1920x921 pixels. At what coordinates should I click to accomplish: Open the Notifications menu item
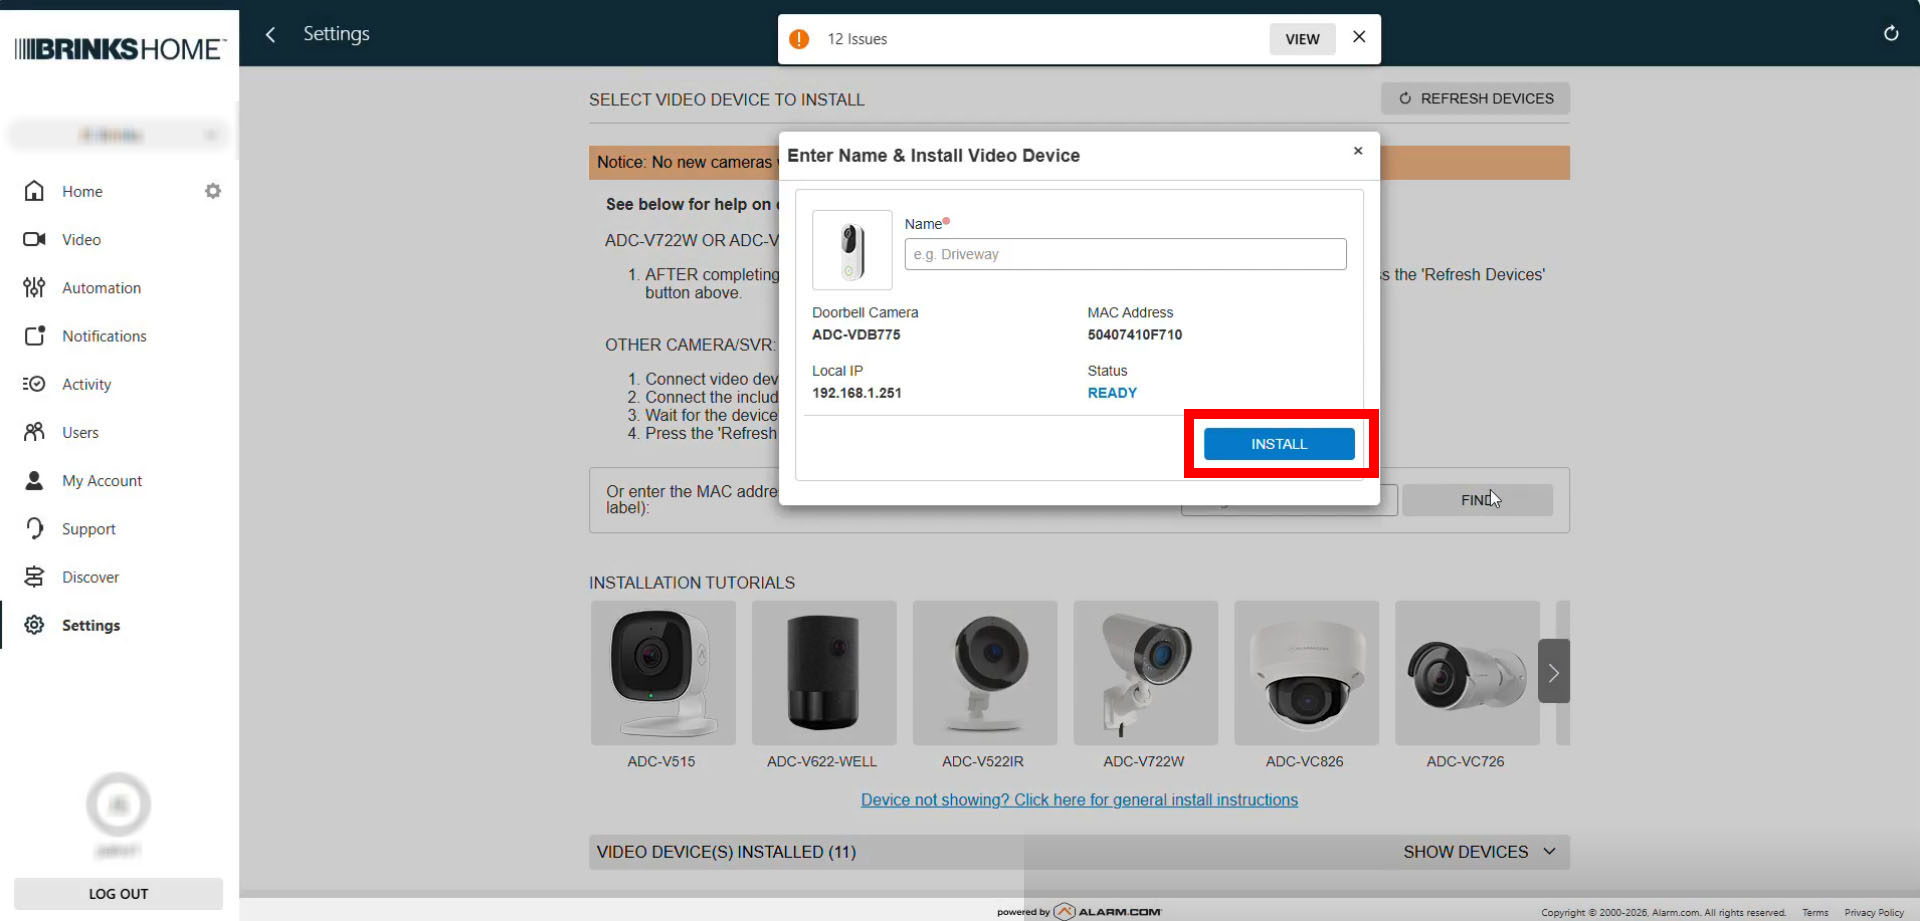click(x=104, y=336)
